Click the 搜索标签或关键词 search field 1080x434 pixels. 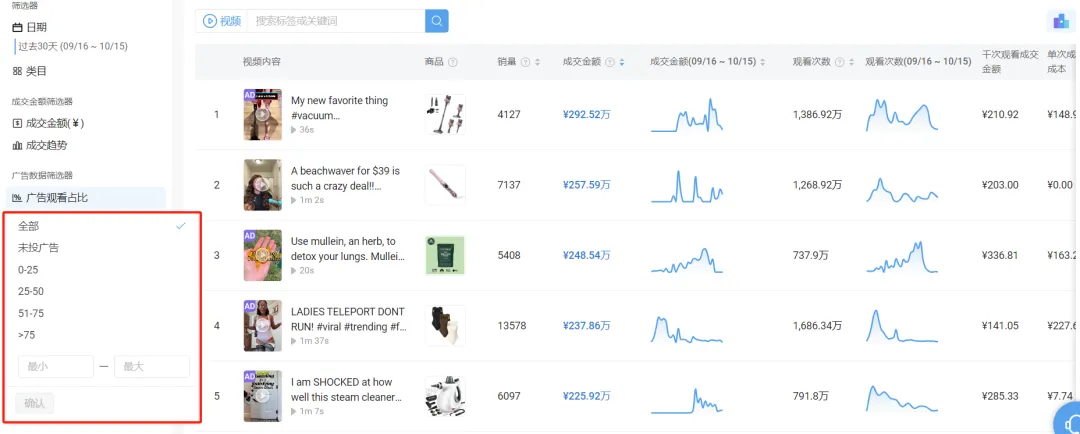[335, 21]
